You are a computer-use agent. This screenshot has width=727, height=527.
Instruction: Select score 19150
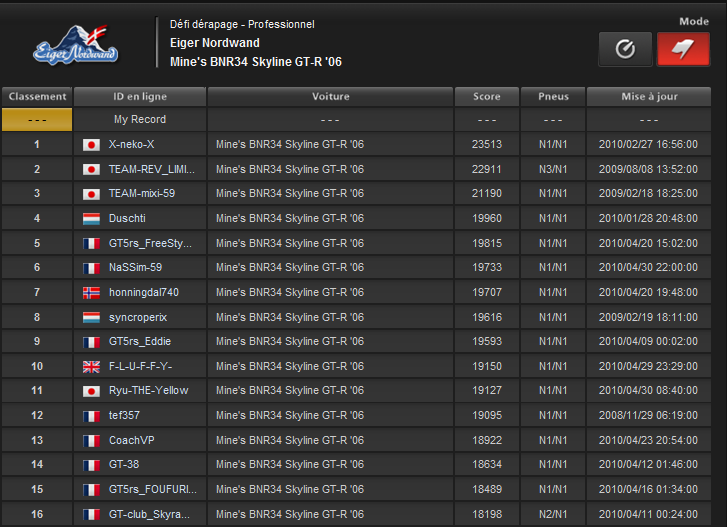click(x=487, y=367)
